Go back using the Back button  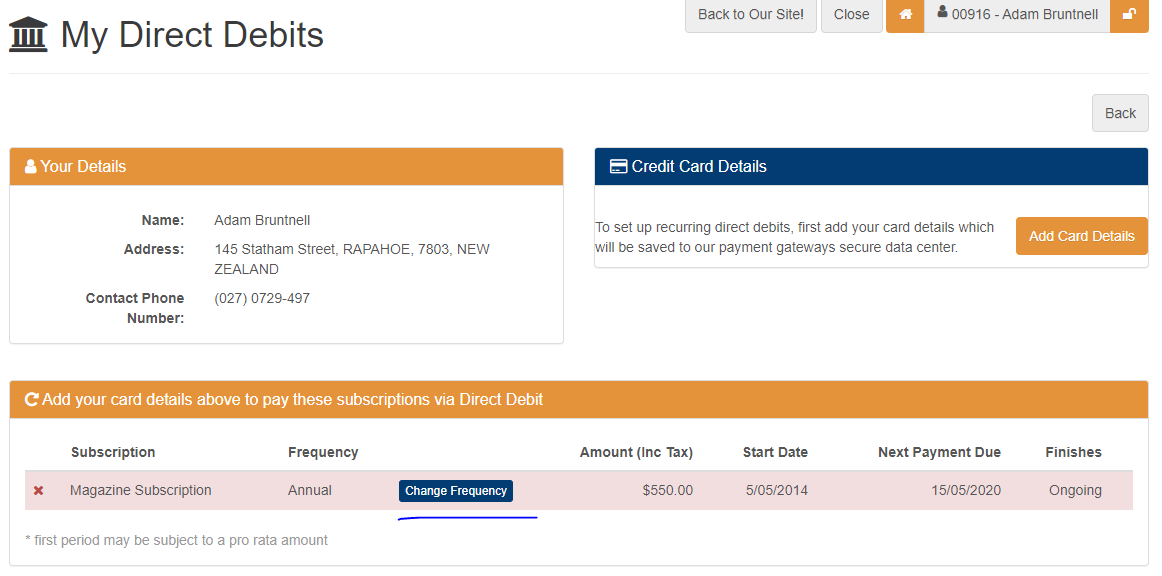pos(1119,113)
